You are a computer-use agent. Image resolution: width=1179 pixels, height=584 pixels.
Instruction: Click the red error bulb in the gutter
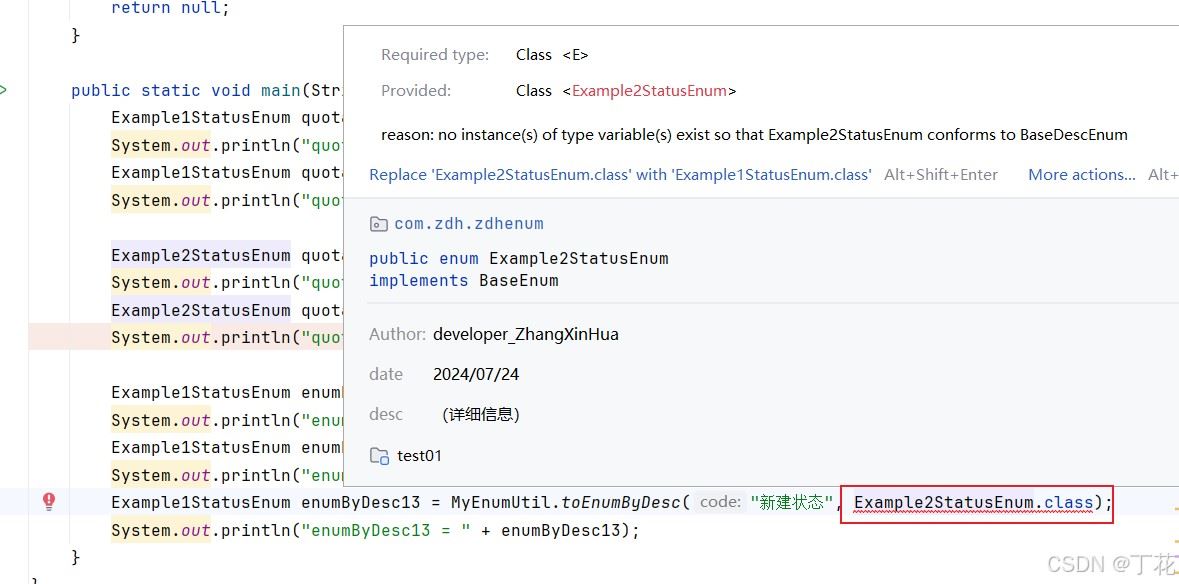[x=48, y=502]
